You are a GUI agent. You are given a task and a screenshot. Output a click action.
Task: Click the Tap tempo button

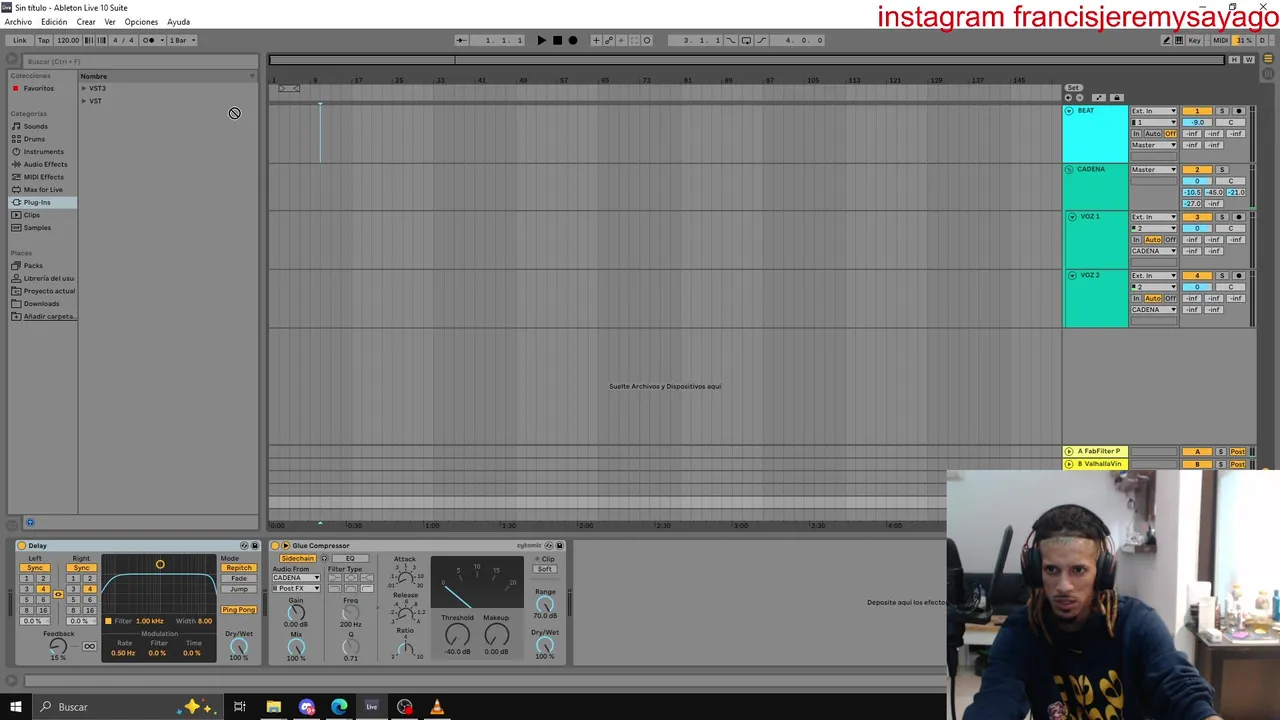(x=44, y=40)
